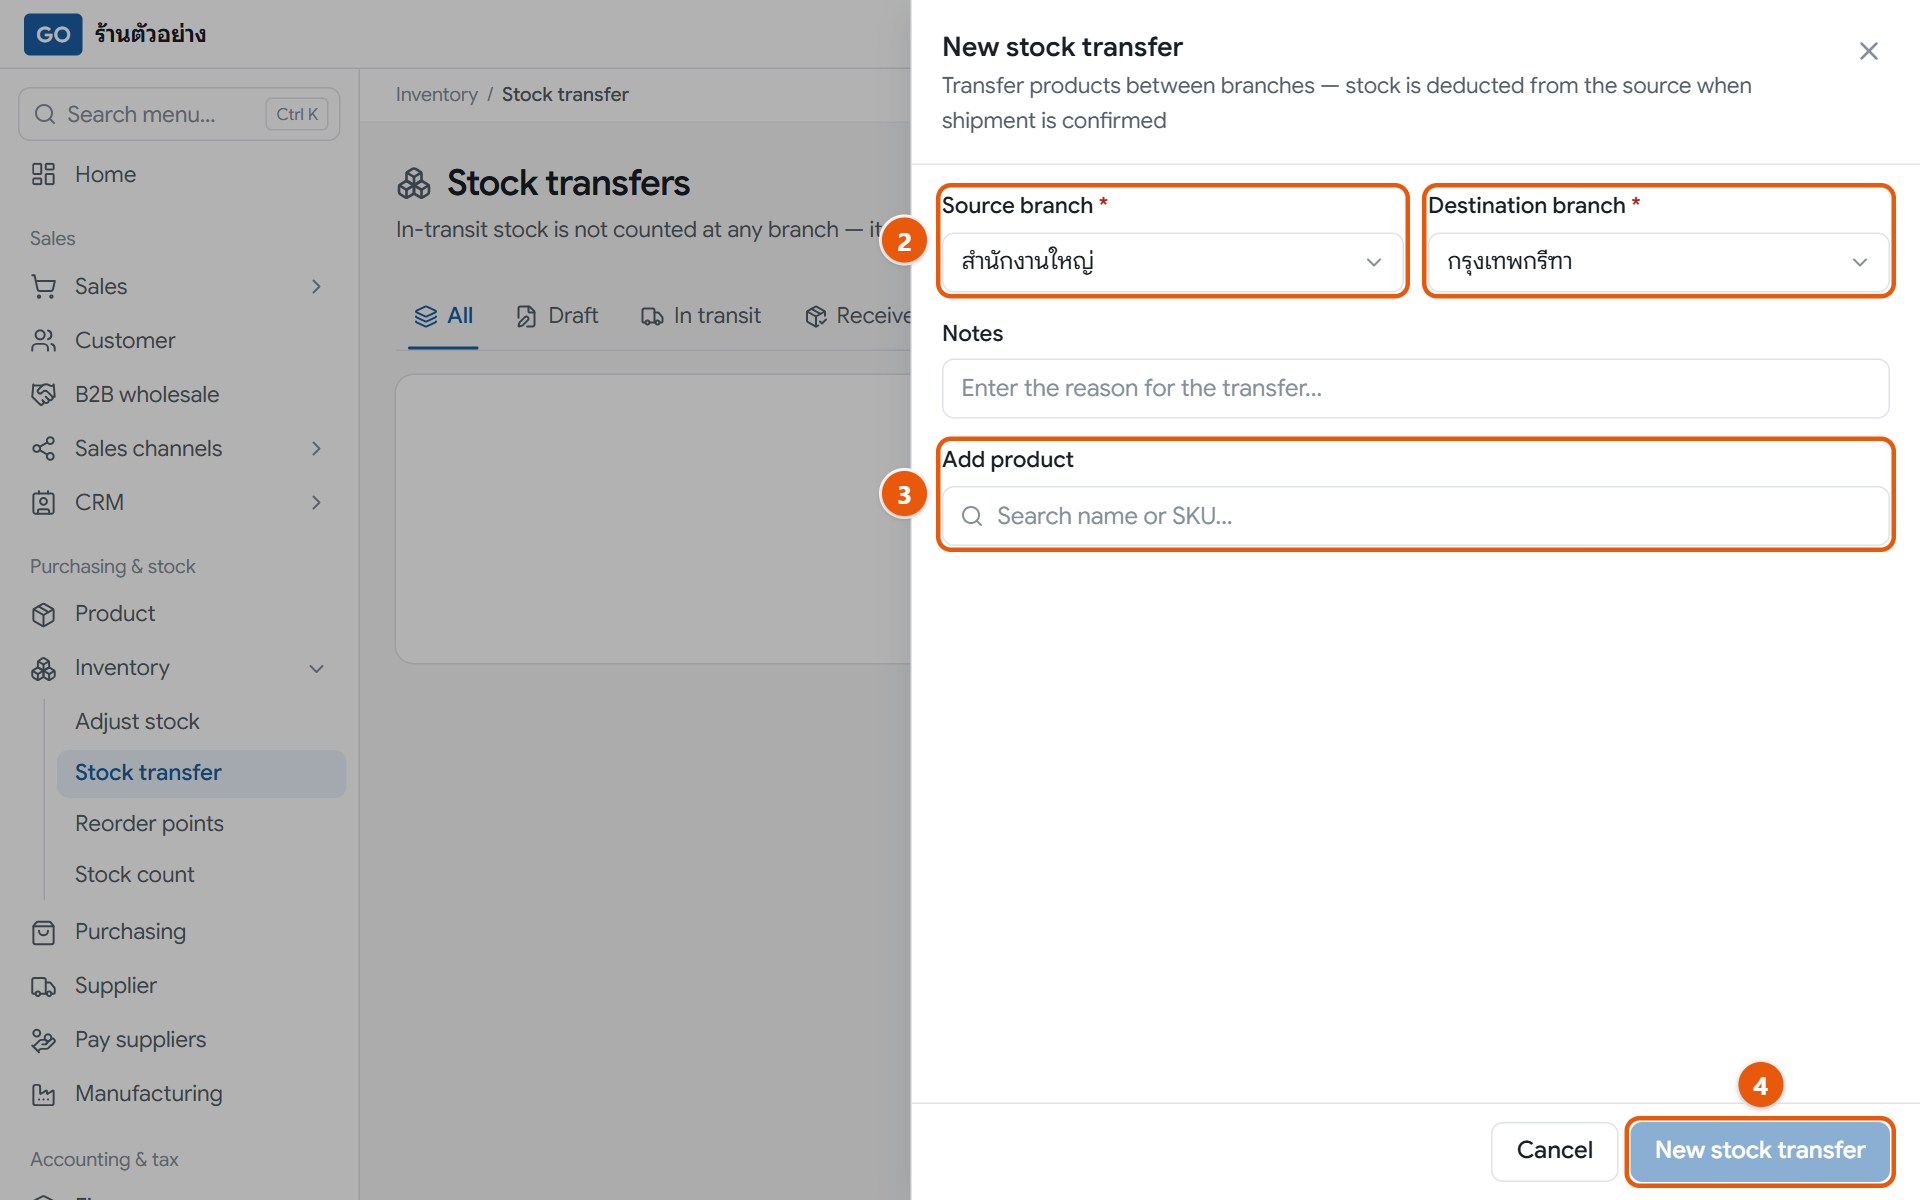Image resolution: width=1920 pixels, height=1200 pixels.
Task: Click the cubes icon beside Stock transfers heading
Action: coord(414,183)
